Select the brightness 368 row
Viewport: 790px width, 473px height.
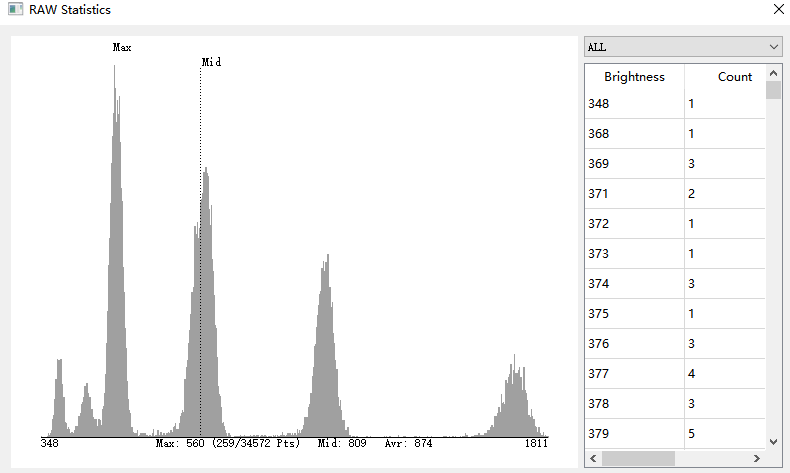pos(634,134)
